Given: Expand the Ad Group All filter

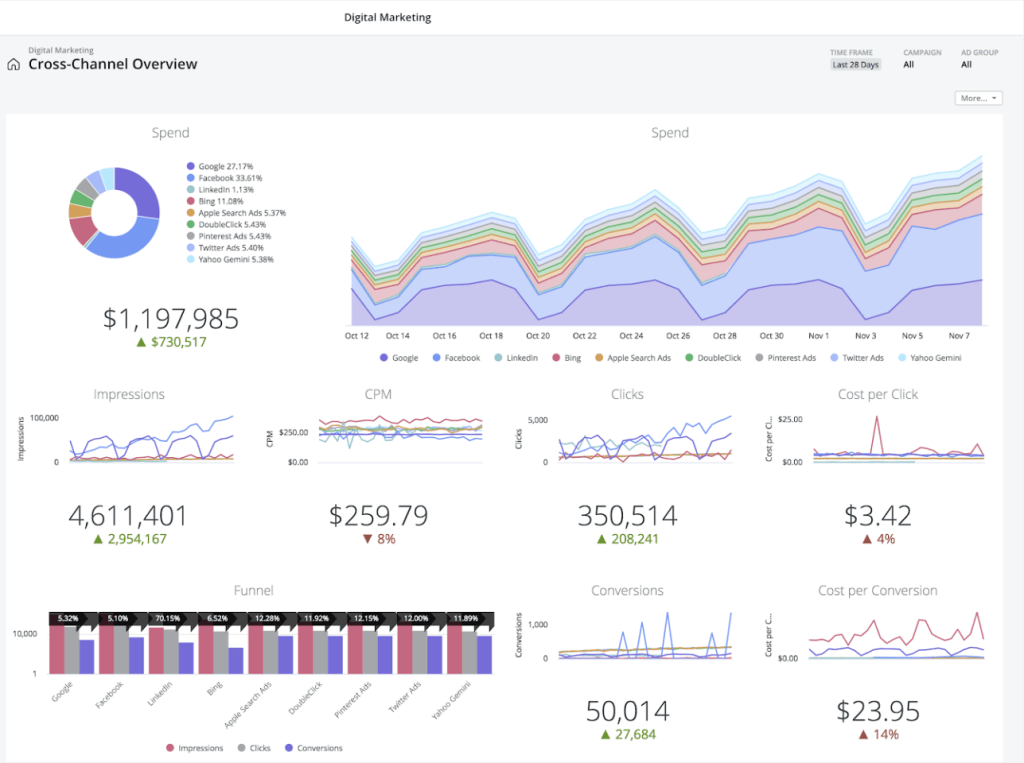Looking at the screenshot, I should pos(966,65).
